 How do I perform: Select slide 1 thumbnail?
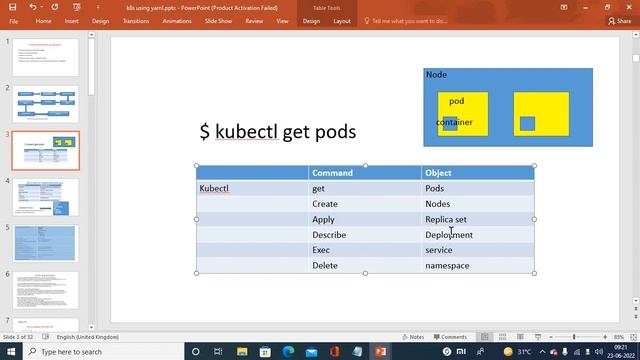45,57
